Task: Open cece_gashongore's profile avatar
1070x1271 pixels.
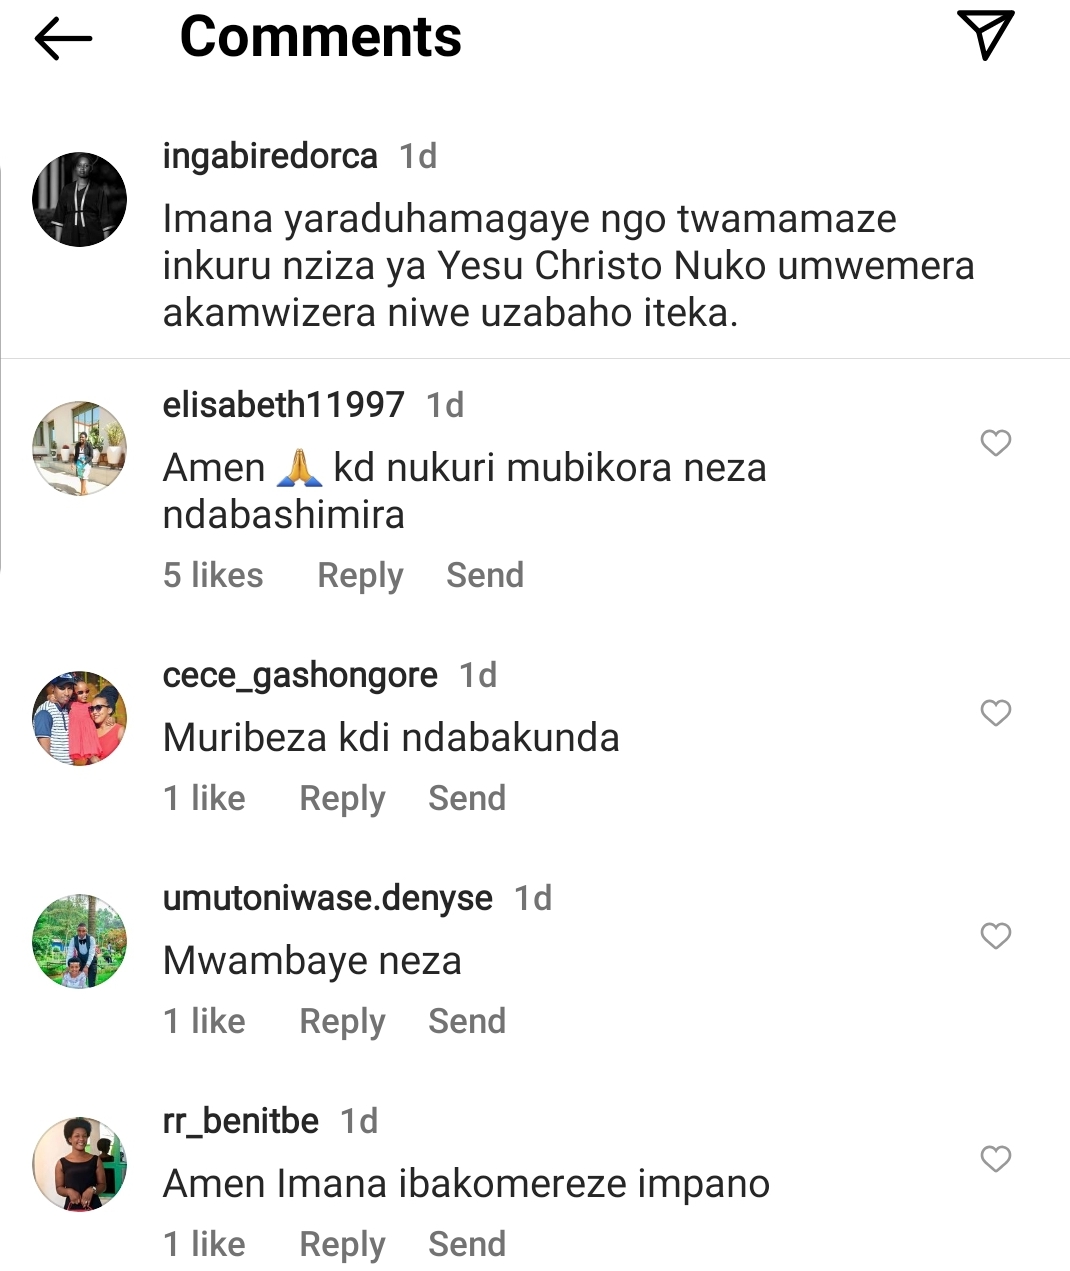Action: tap(80, 718)
